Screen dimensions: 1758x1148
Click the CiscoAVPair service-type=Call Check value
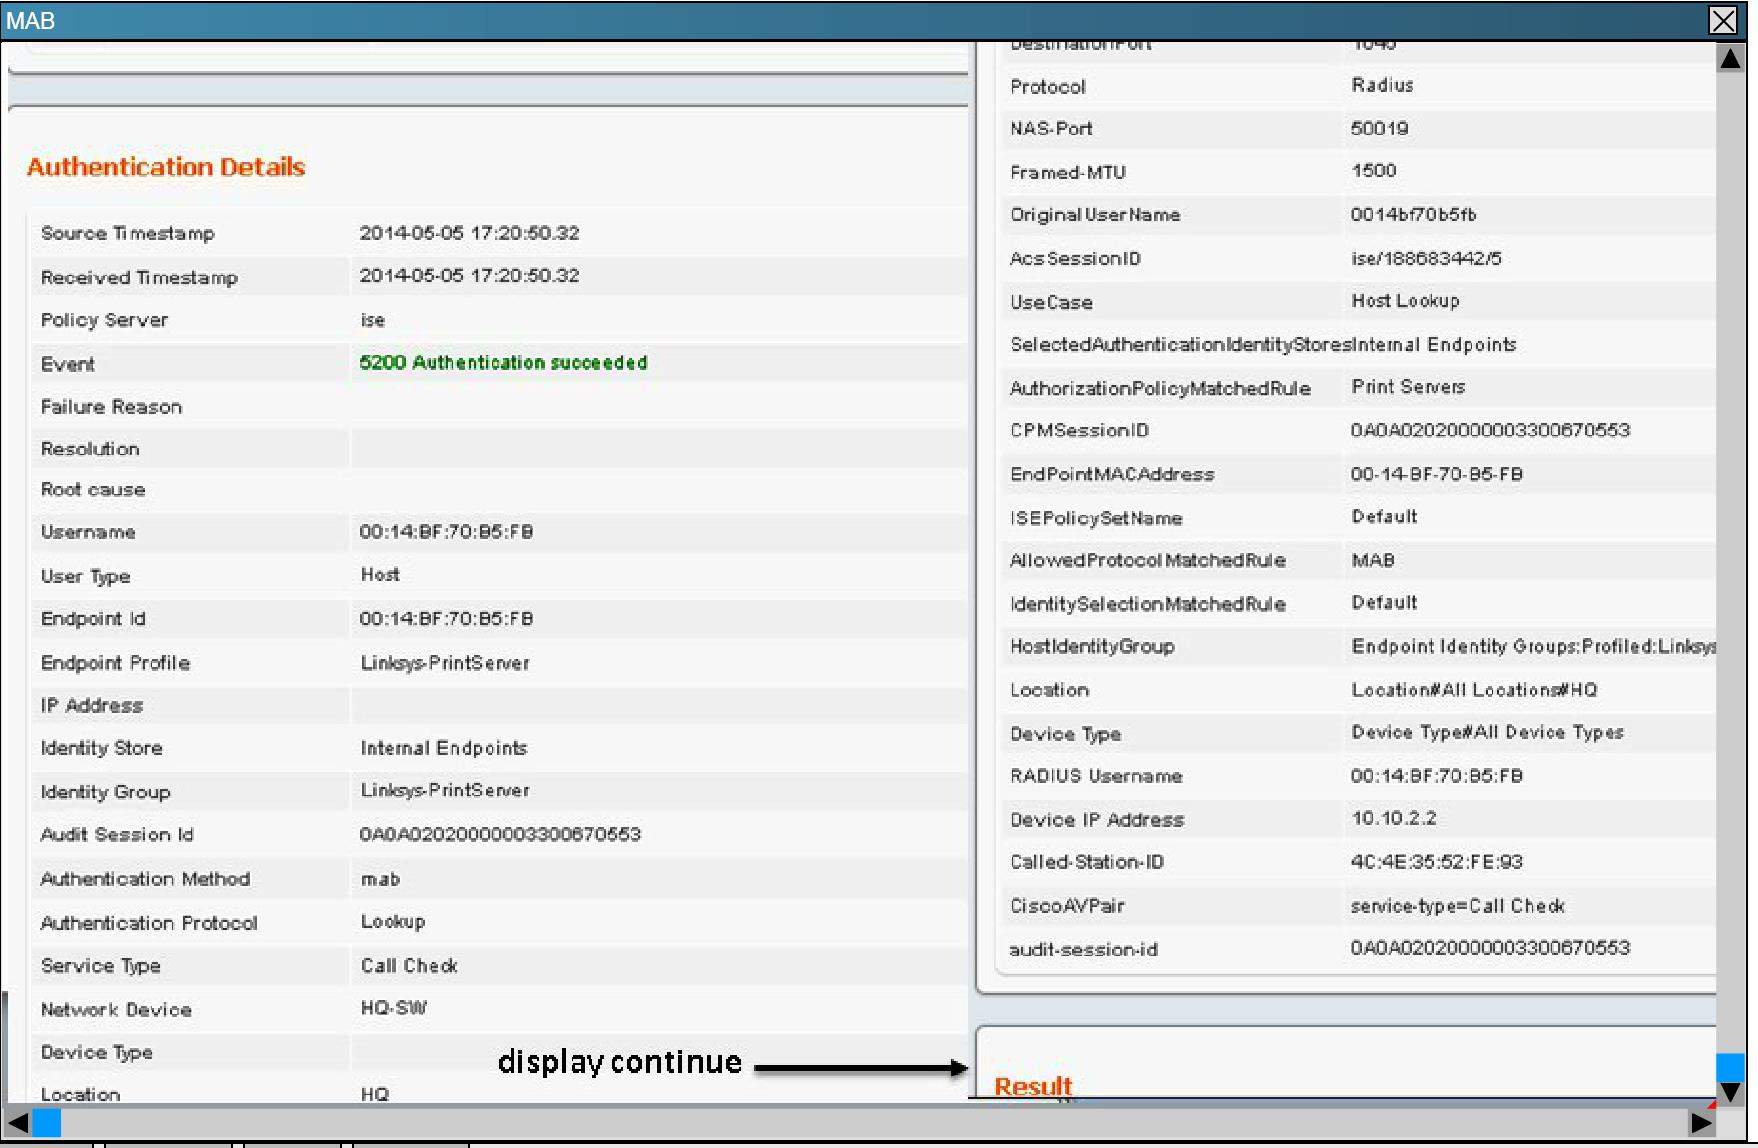pos(1457,906)
